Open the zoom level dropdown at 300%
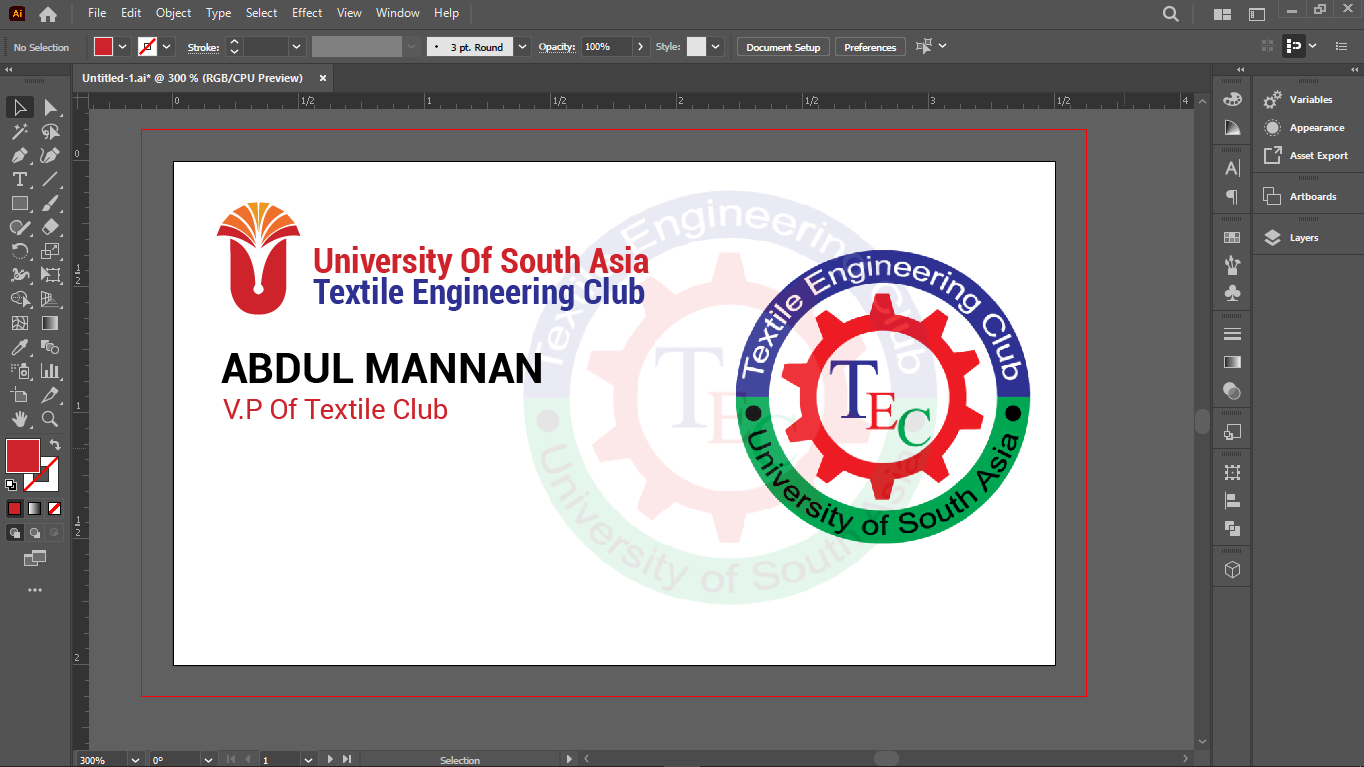1364x767 pixels. point(136,760)
